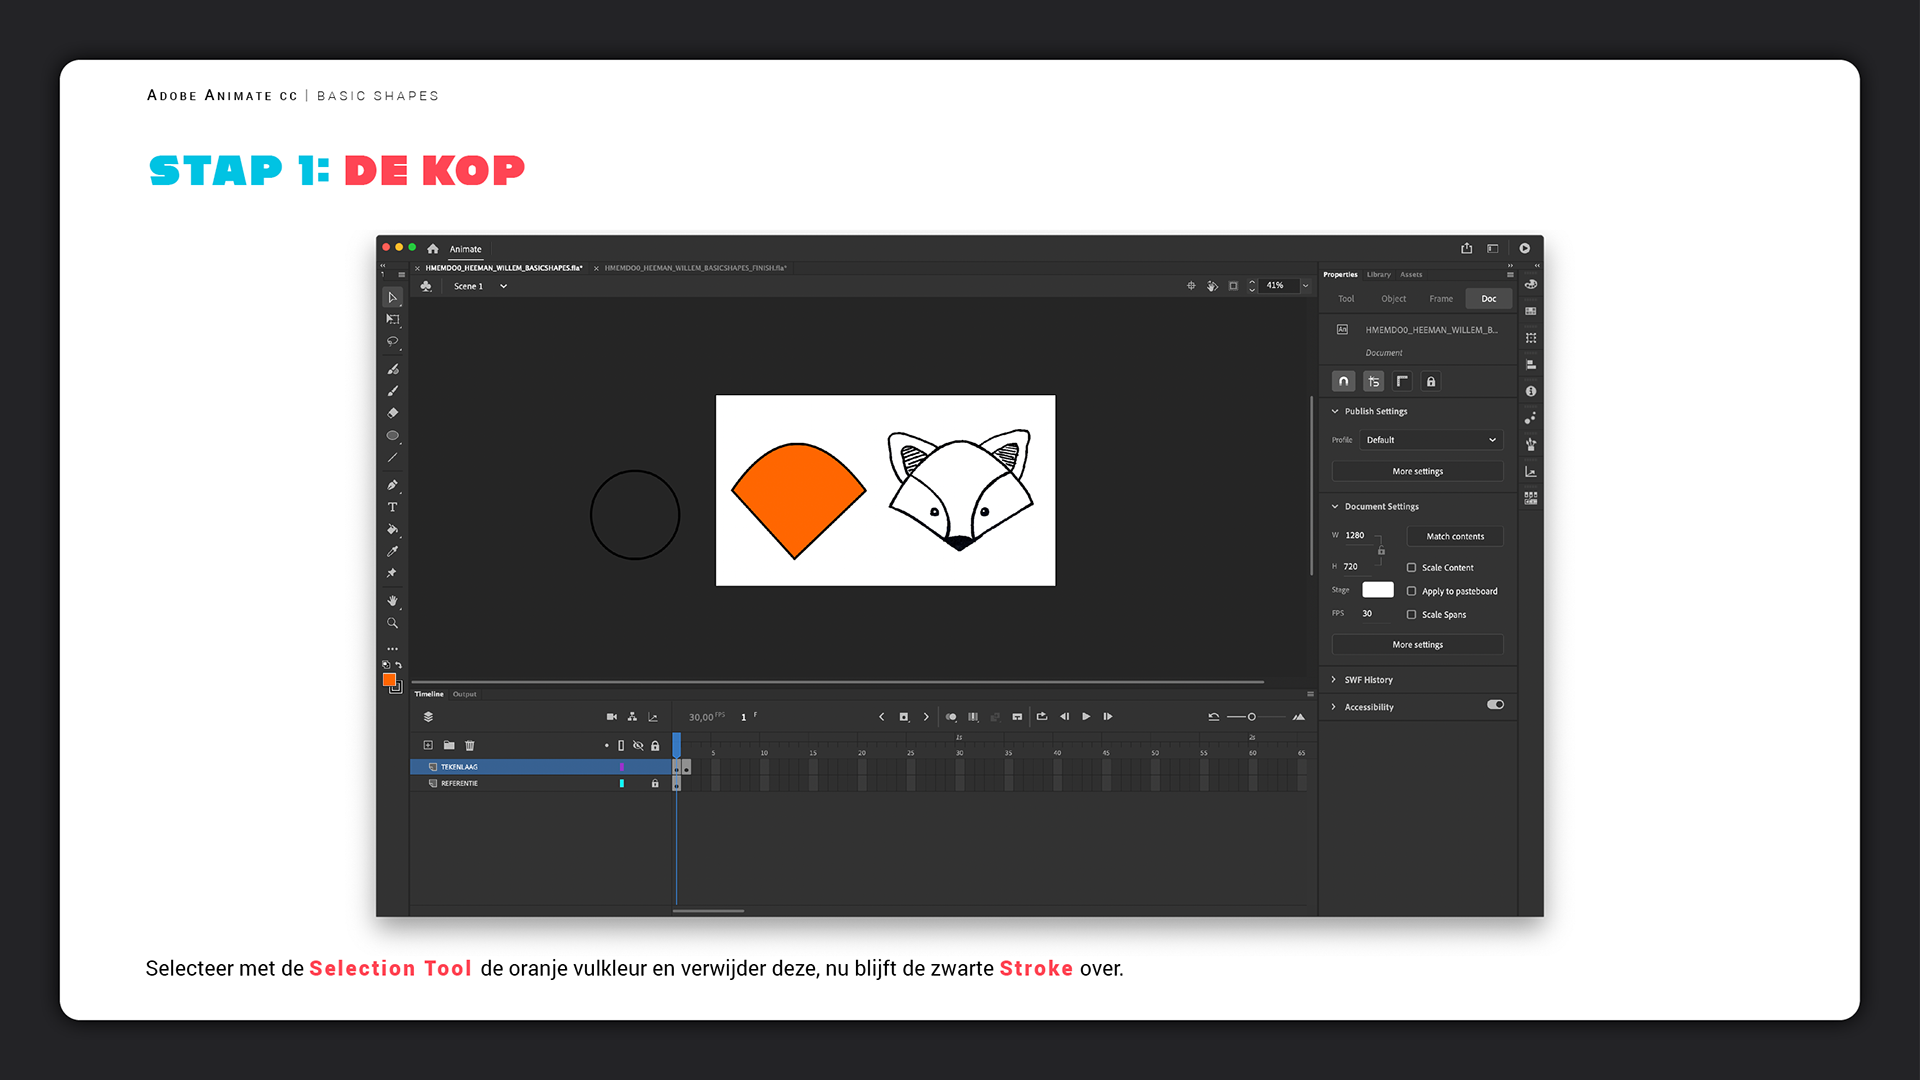
Task: Select the Eyedropper tool
Action: coord(392,551)
